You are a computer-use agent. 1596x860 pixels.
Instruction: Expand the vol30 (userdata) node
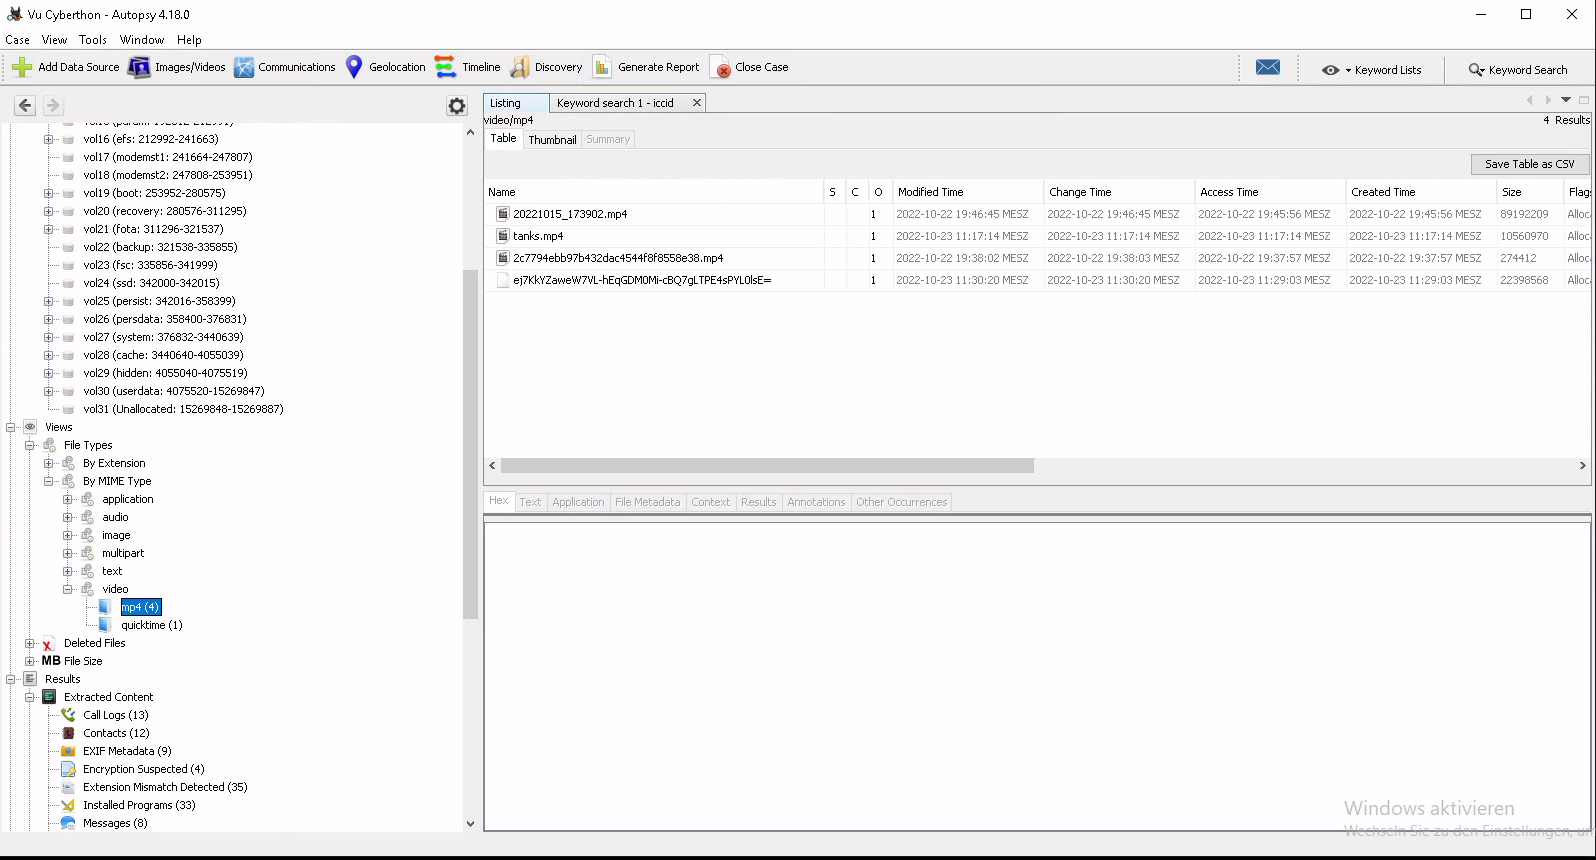point(48,391)
